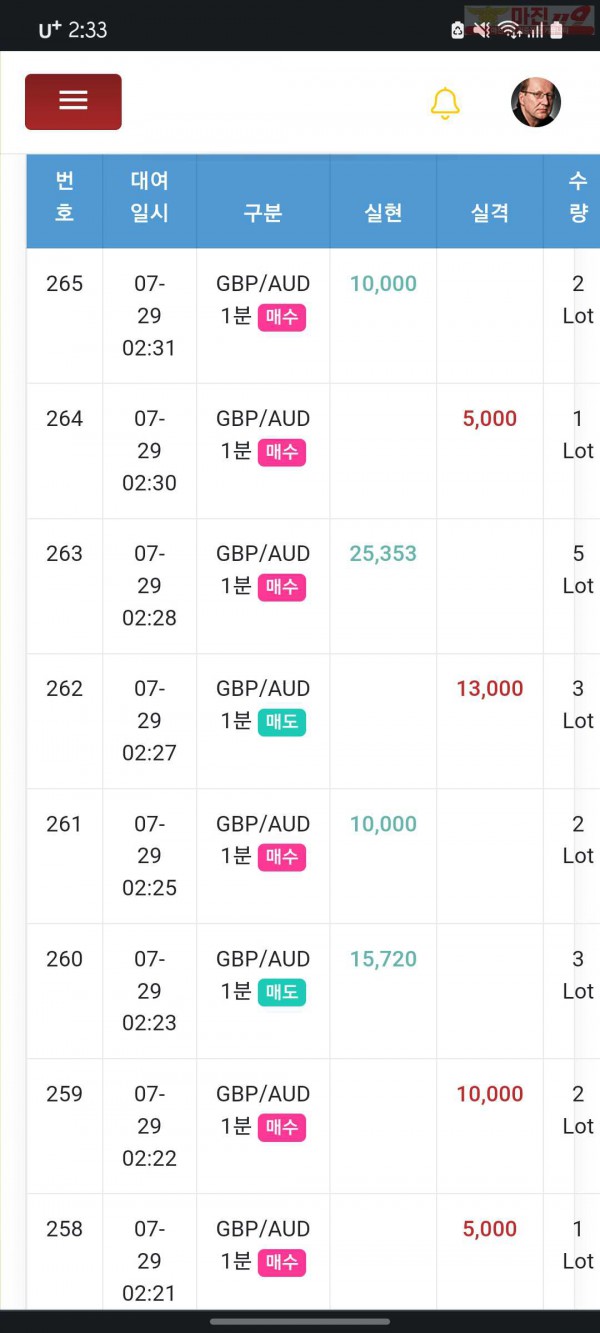Screen dimensions: 600x1333
Task: Tap the 매도 badge in row 262
Action: click(x=281, y=722)
